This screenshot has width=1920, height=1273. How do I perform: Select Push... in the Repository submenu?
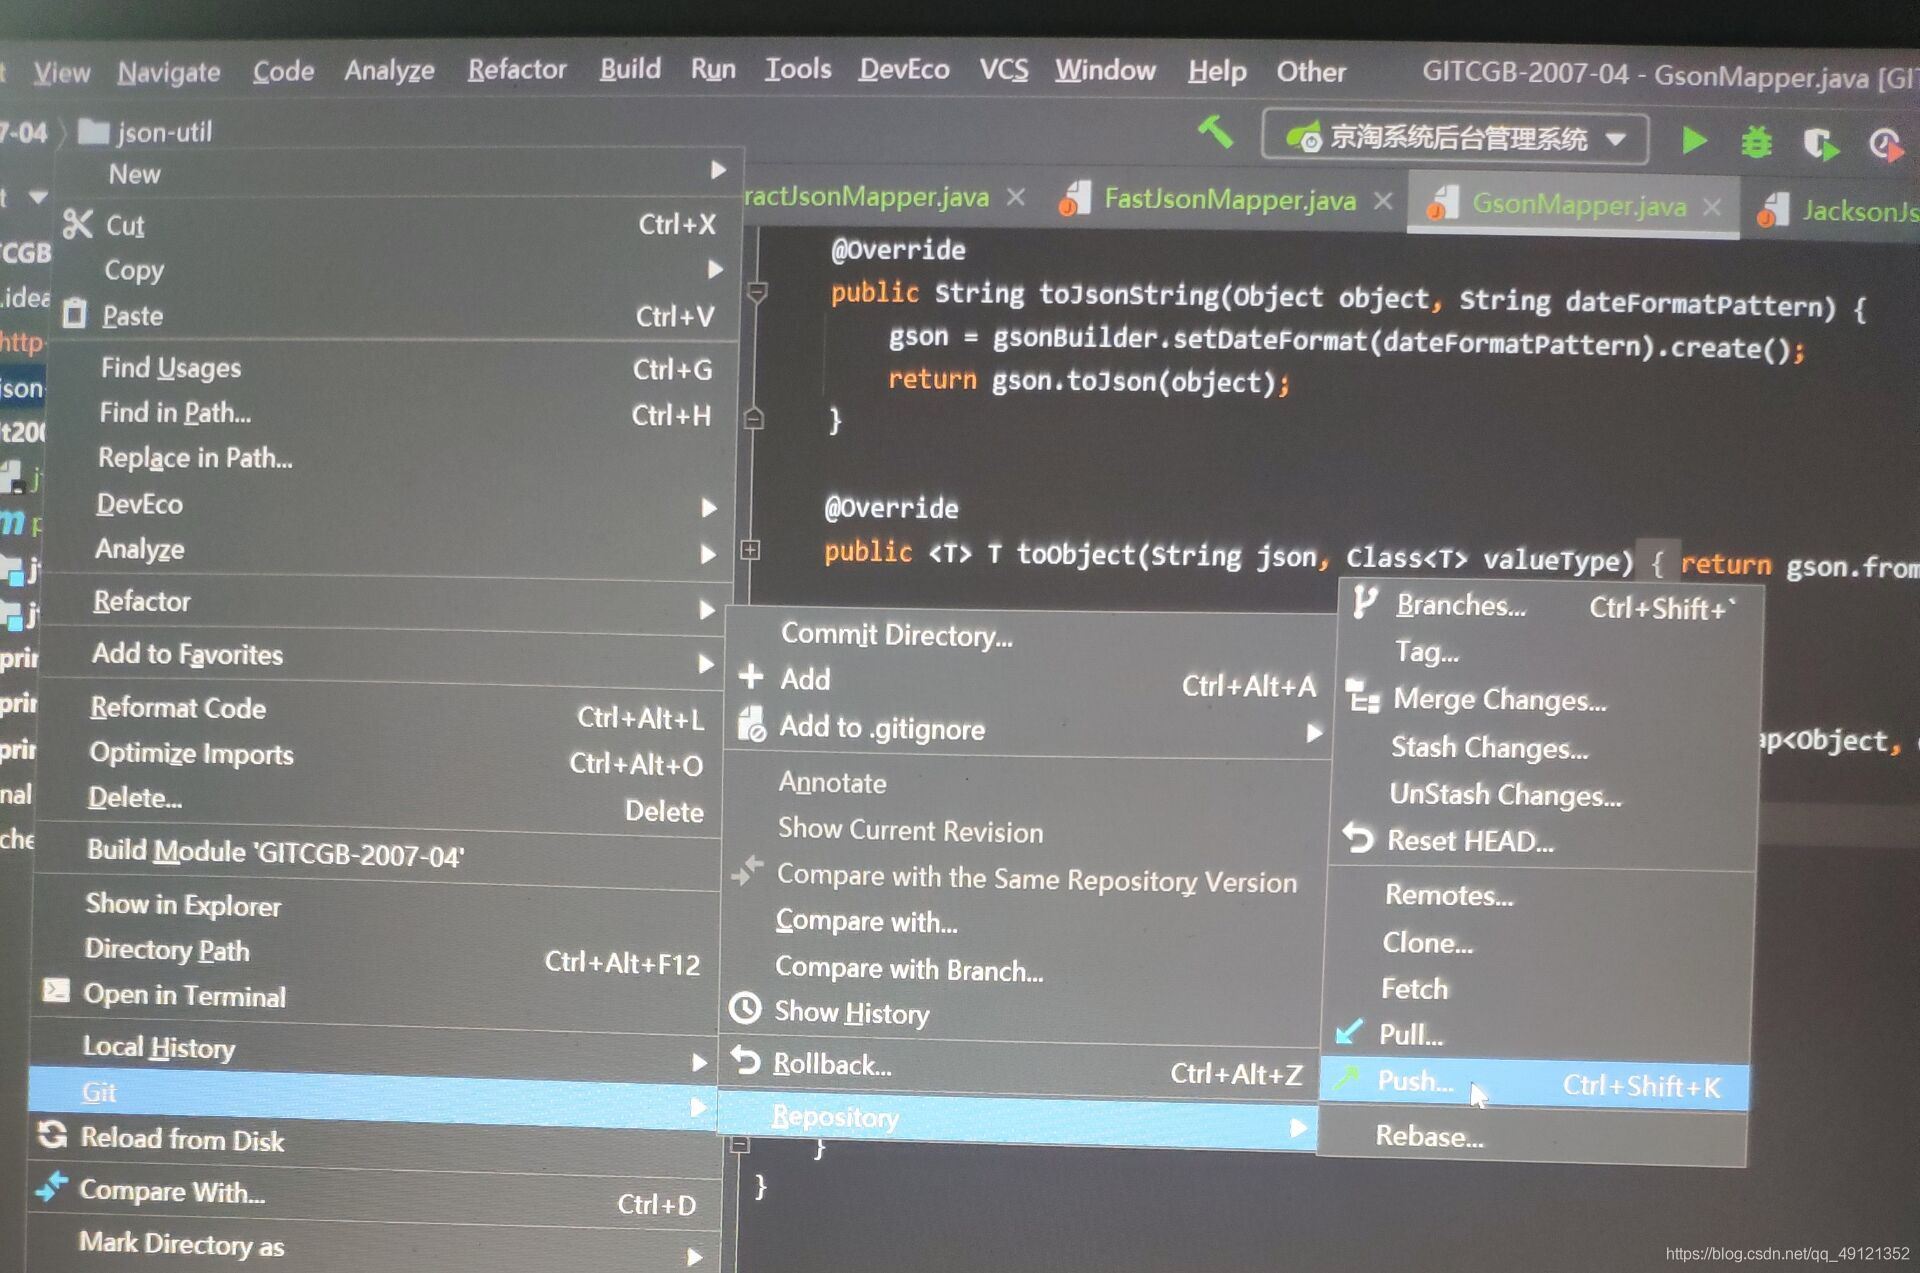click(1415, 1081)
